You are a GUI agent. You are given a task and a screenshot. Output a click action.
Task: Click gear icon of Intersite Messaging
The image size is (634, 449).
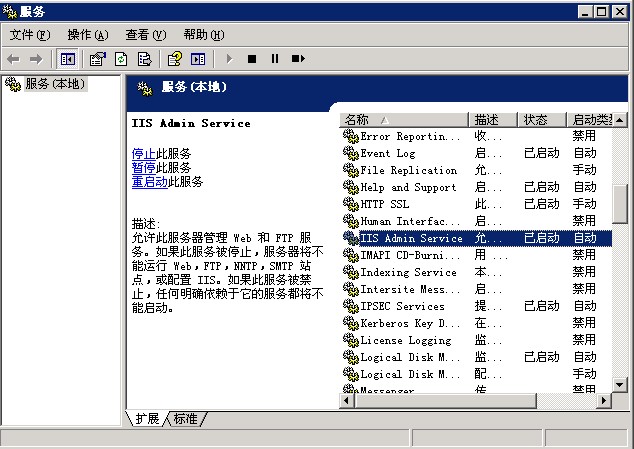(351, 289)
